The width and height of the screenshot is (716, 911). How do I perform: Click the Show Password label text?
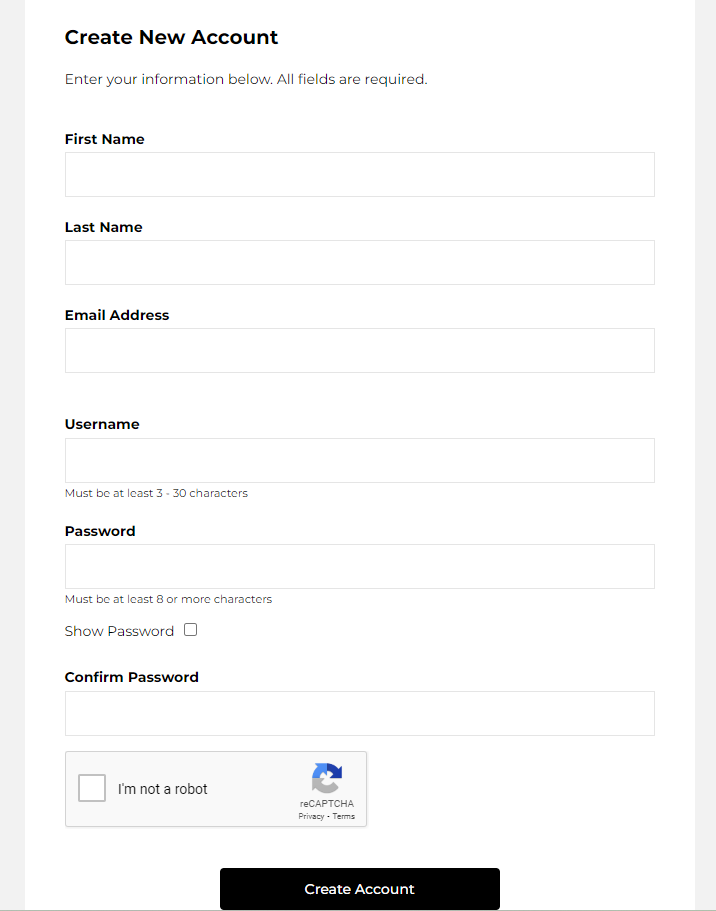[x=119, y=631]
